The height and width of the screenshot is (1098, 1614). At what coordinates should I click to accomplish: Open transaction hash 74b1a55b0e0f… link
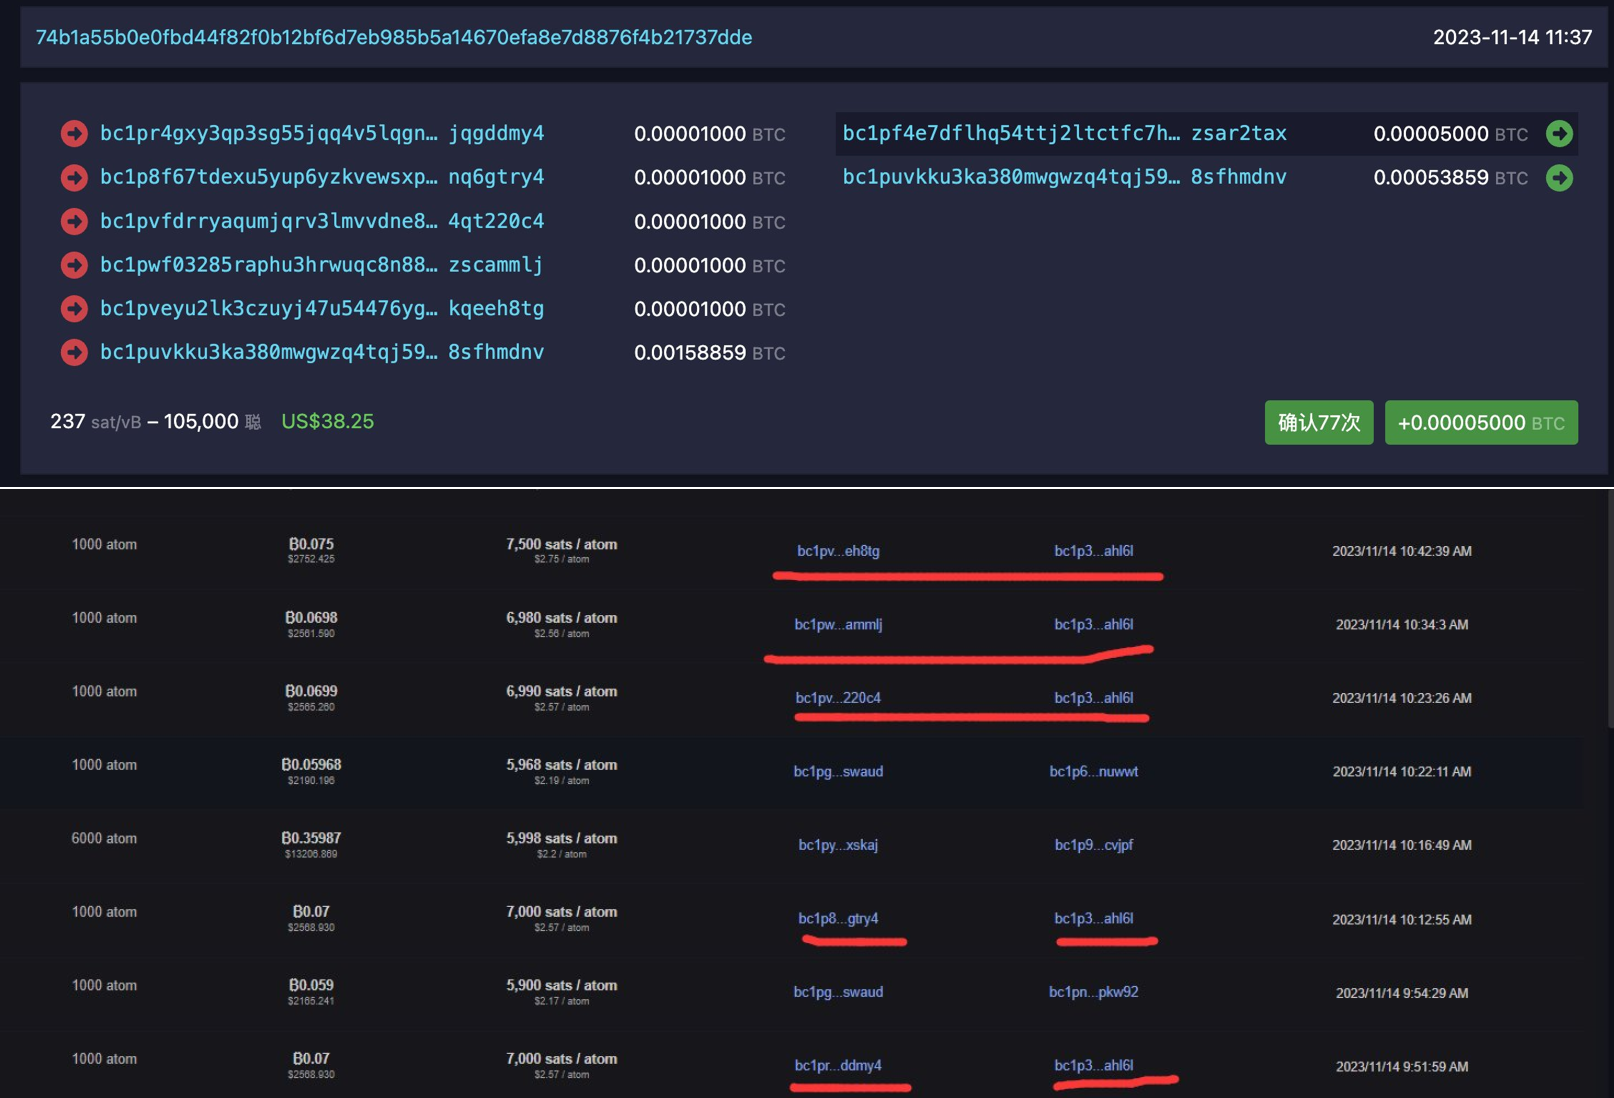click(394, 38)
